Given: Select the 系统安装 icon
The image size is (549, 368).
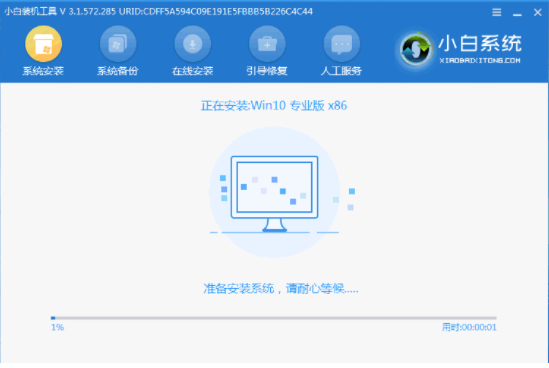Looking at the screenshot, I should tap(43, 44).
